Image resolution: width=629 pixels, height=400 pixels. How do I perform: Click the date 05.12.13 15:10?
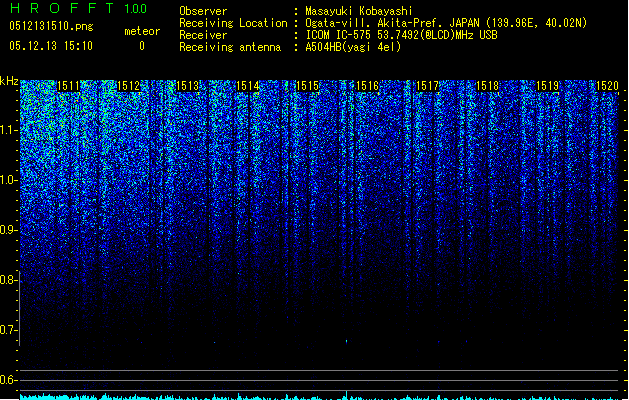[x=51, y=46]
